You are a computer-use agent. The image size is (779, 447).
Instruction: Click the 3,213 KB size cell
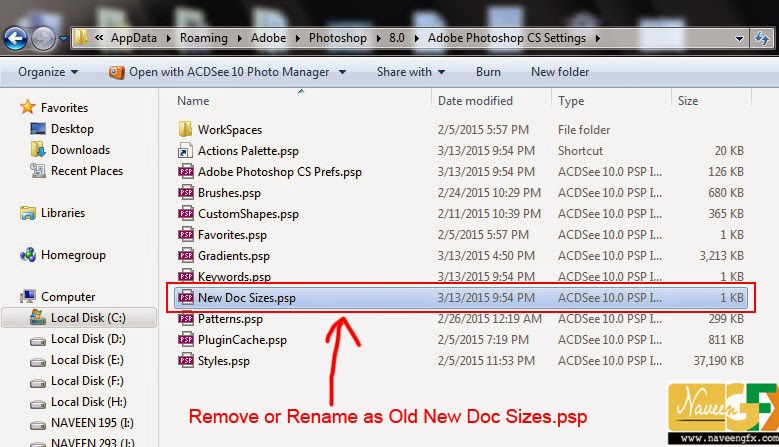tap(721, 255)
